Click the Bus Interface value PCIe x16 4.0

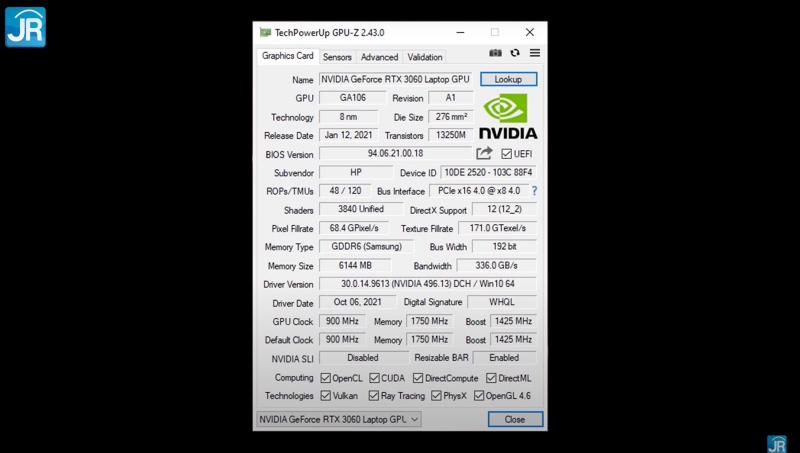479,191
